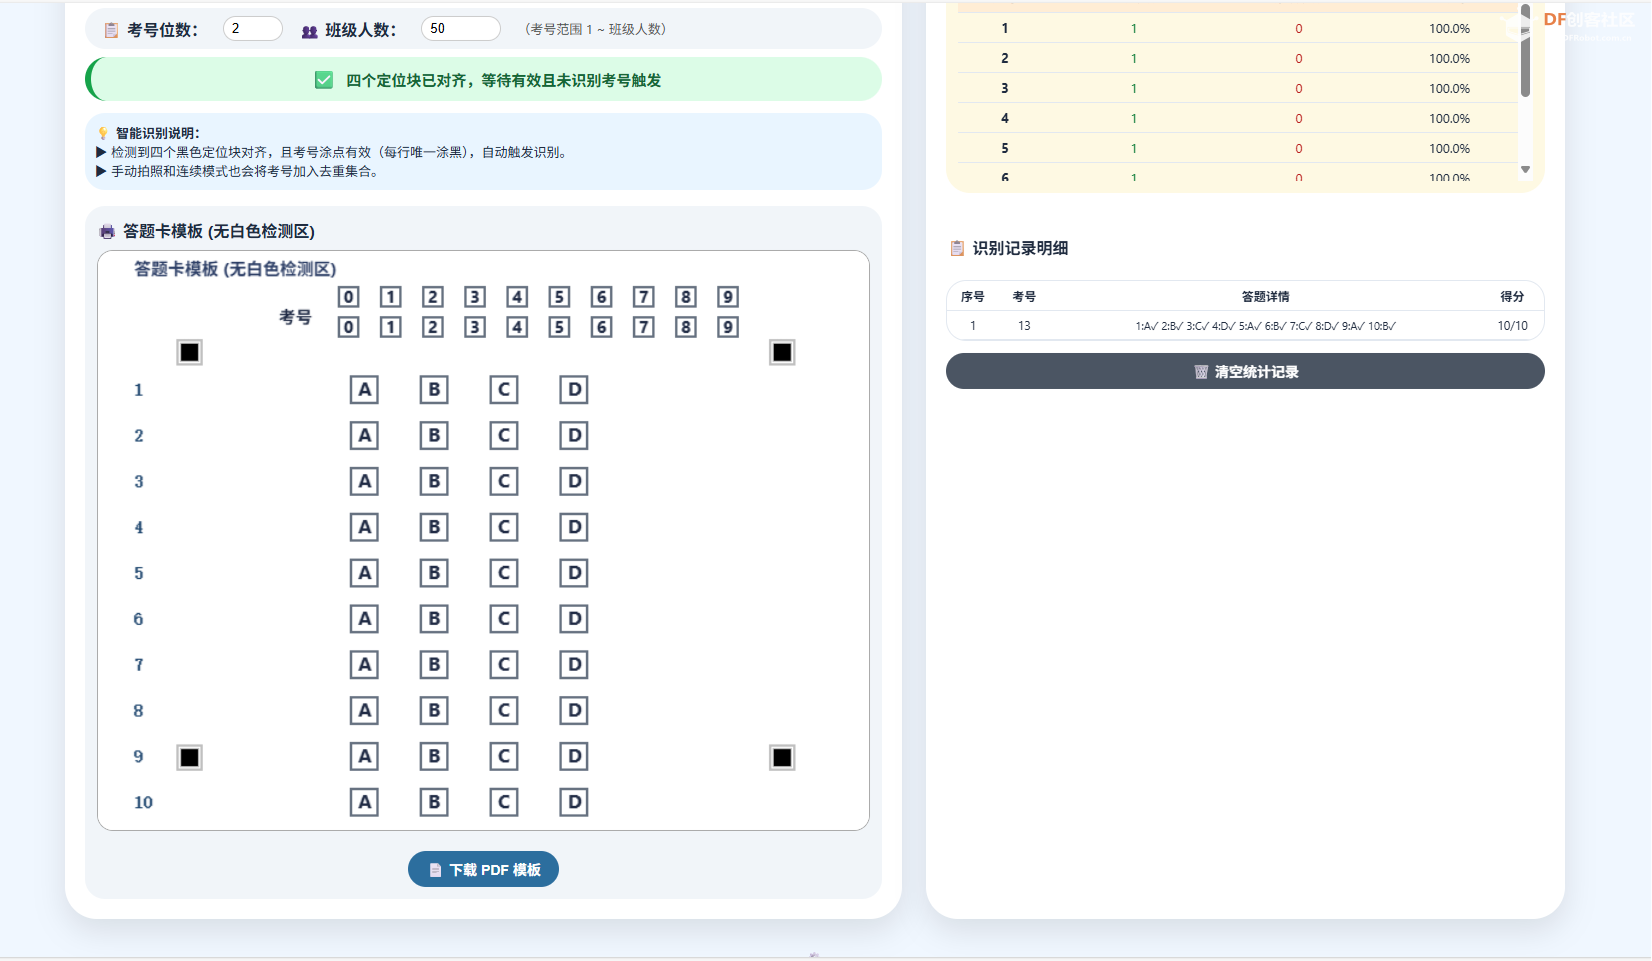Click the 10/10 score cell
Image resolution: width=1652 pixels, height=961 pixels.
(1512, 326)
